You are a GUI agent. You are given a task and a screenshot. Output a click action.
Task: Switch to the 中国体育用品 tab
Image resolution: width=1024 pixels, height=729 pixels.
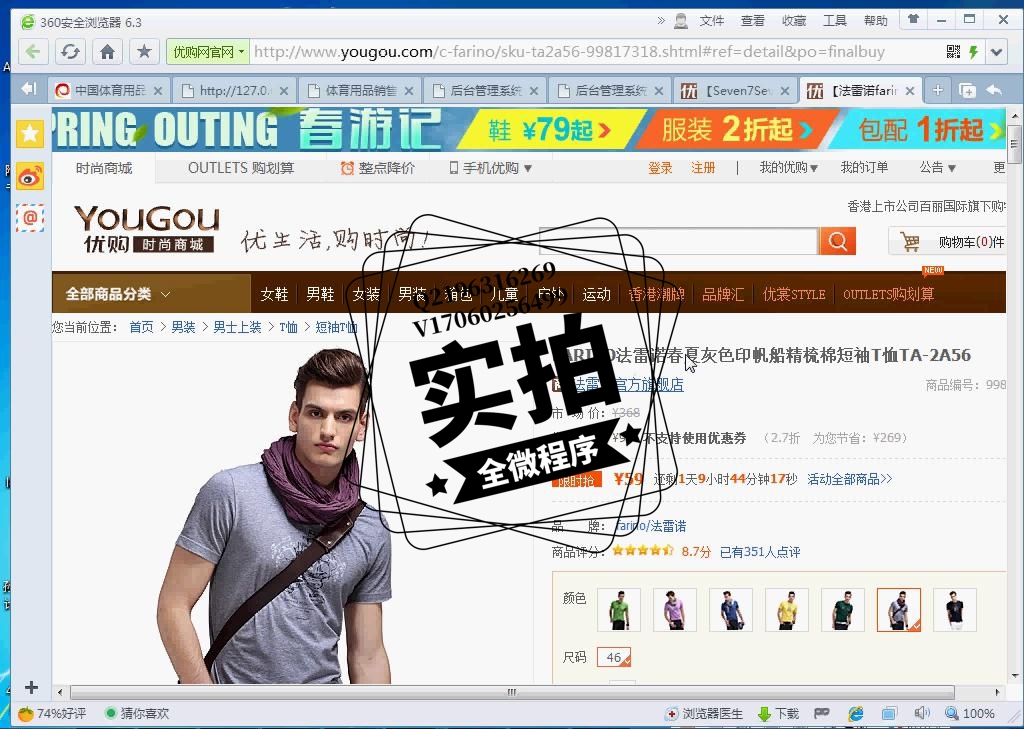click(x=109, y=90)
